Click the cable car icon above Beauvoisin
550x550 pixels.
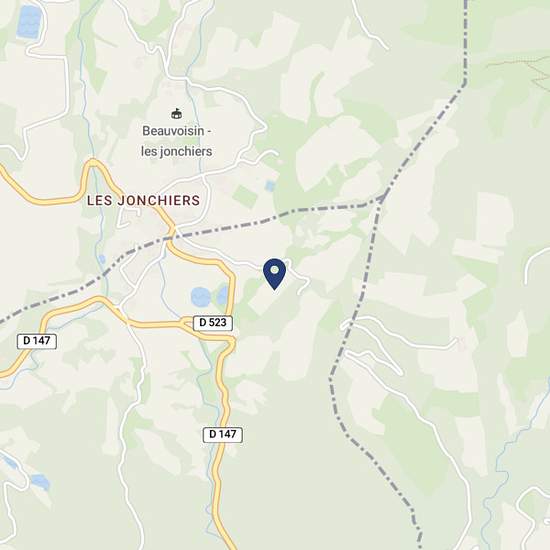coord(176,113)
